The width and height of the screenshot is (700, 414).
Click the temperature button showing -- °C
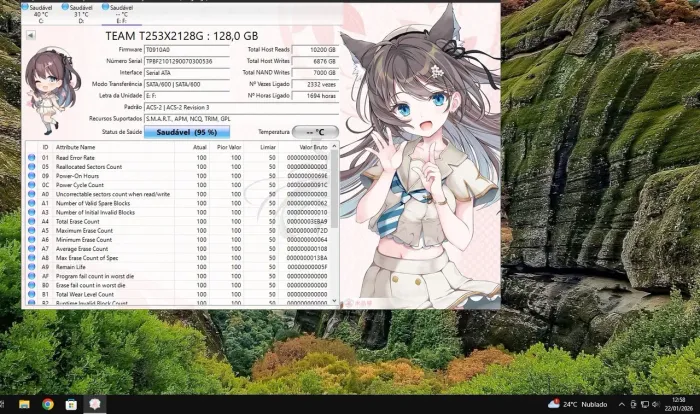coord(315,132)
